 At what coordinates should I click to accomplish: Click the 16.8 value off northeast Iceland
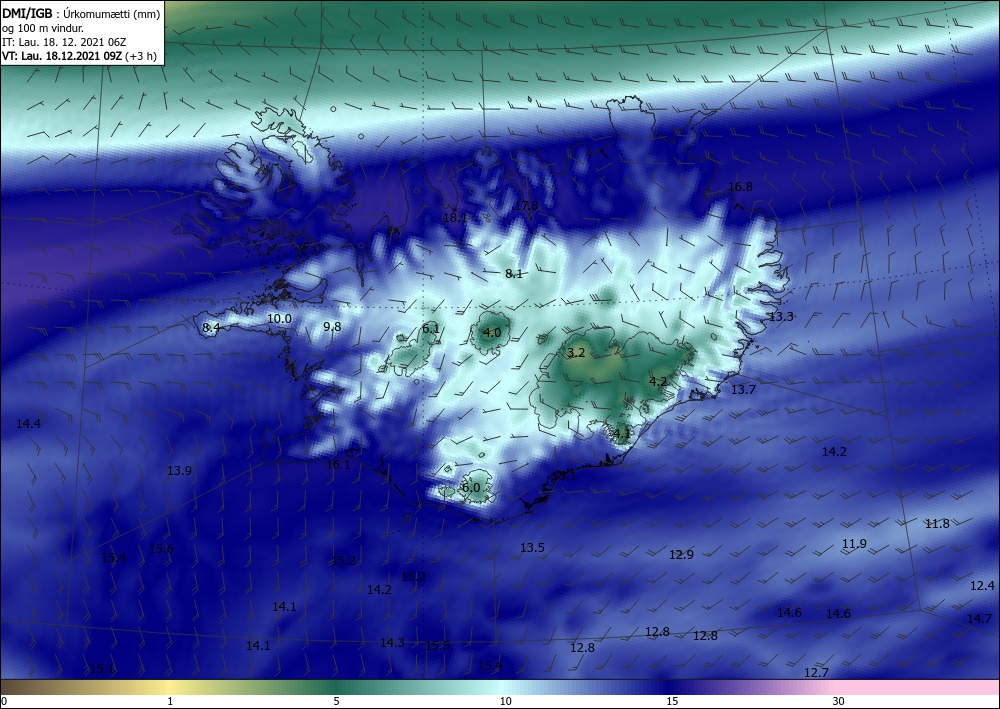[740, 187]
